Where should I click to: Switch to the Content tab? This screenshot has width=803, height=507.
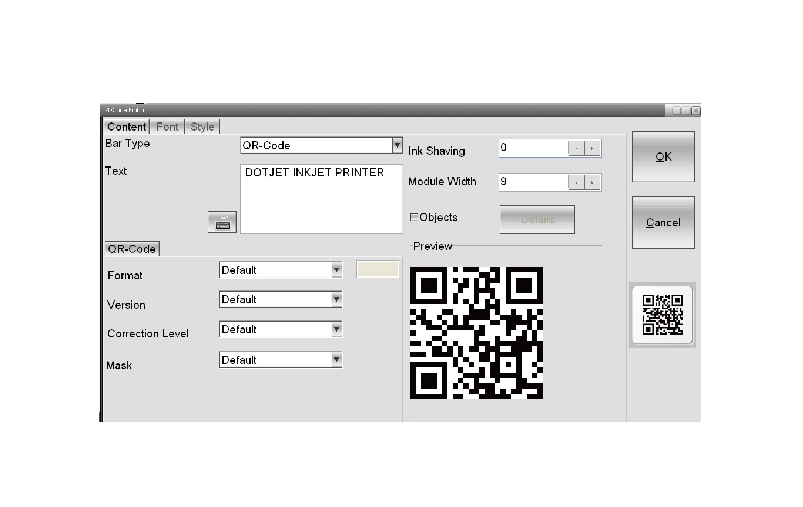coord(126,126)
